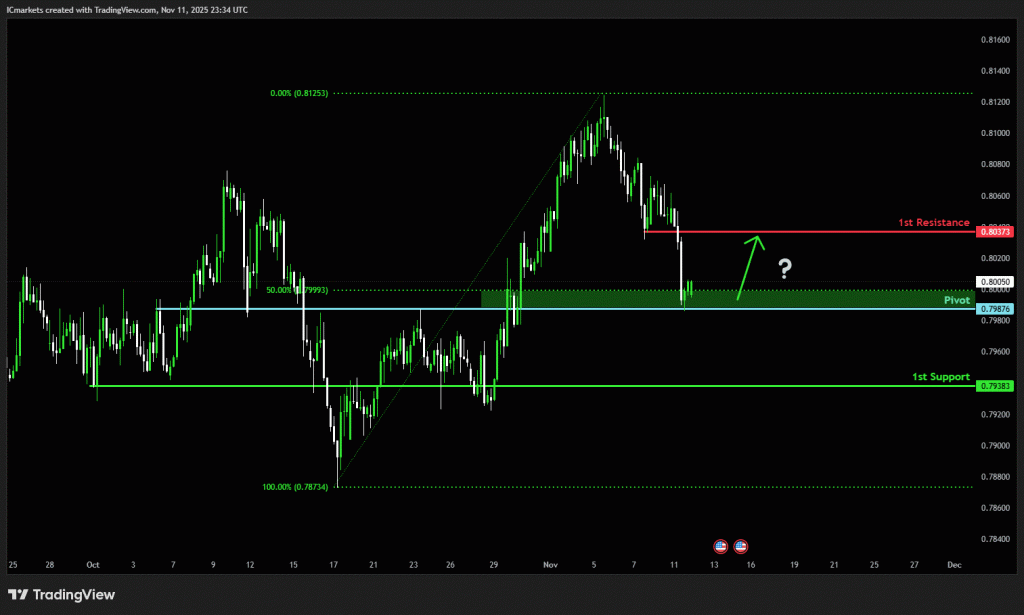Click the Dec label on the time axis
This screenshot has height=615, width=1024.
point(954,565)
